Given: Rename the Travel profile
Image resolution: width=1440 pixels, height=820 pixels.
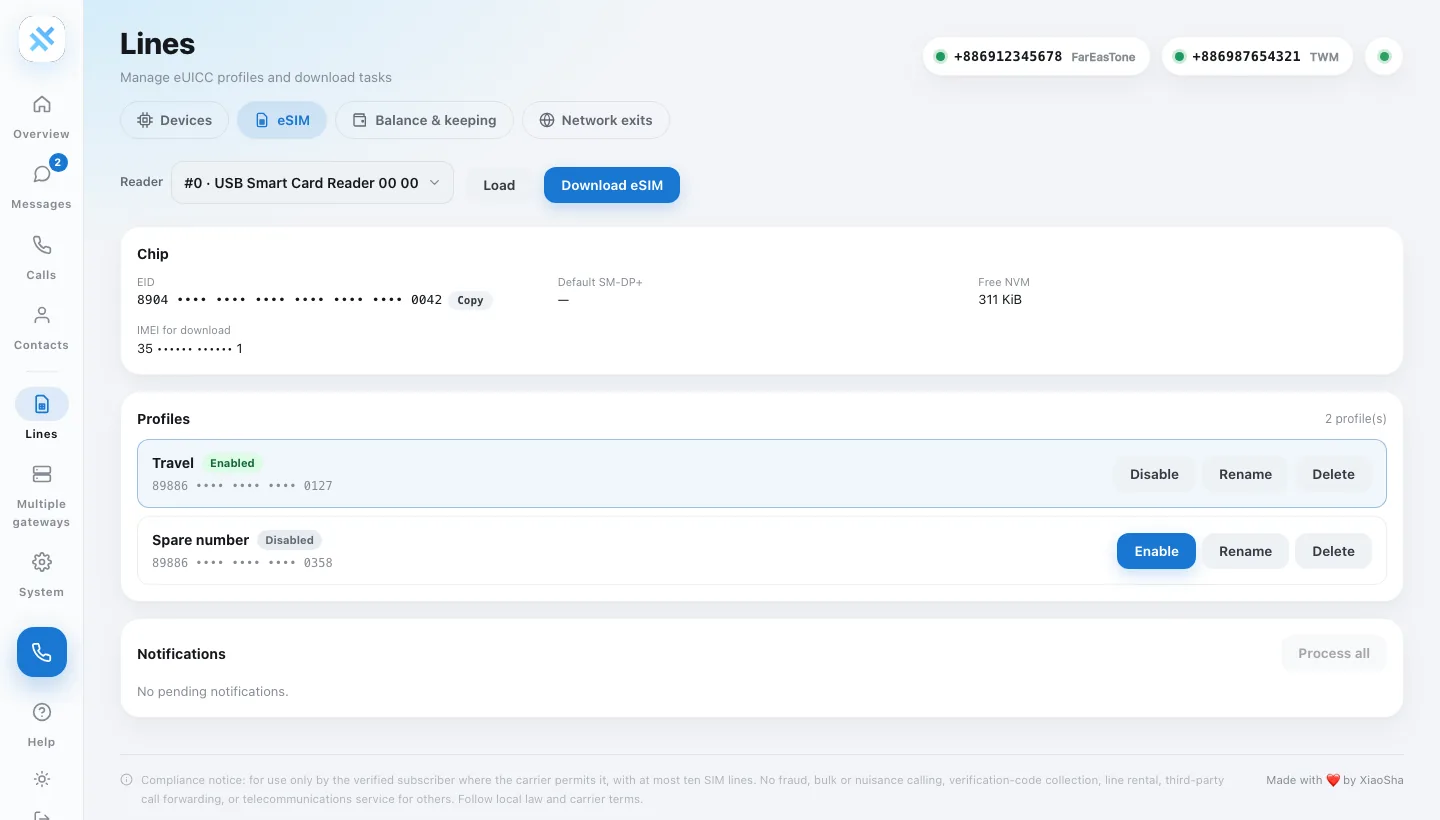Looking at the screenshot, I should [x=1245, y=474].
